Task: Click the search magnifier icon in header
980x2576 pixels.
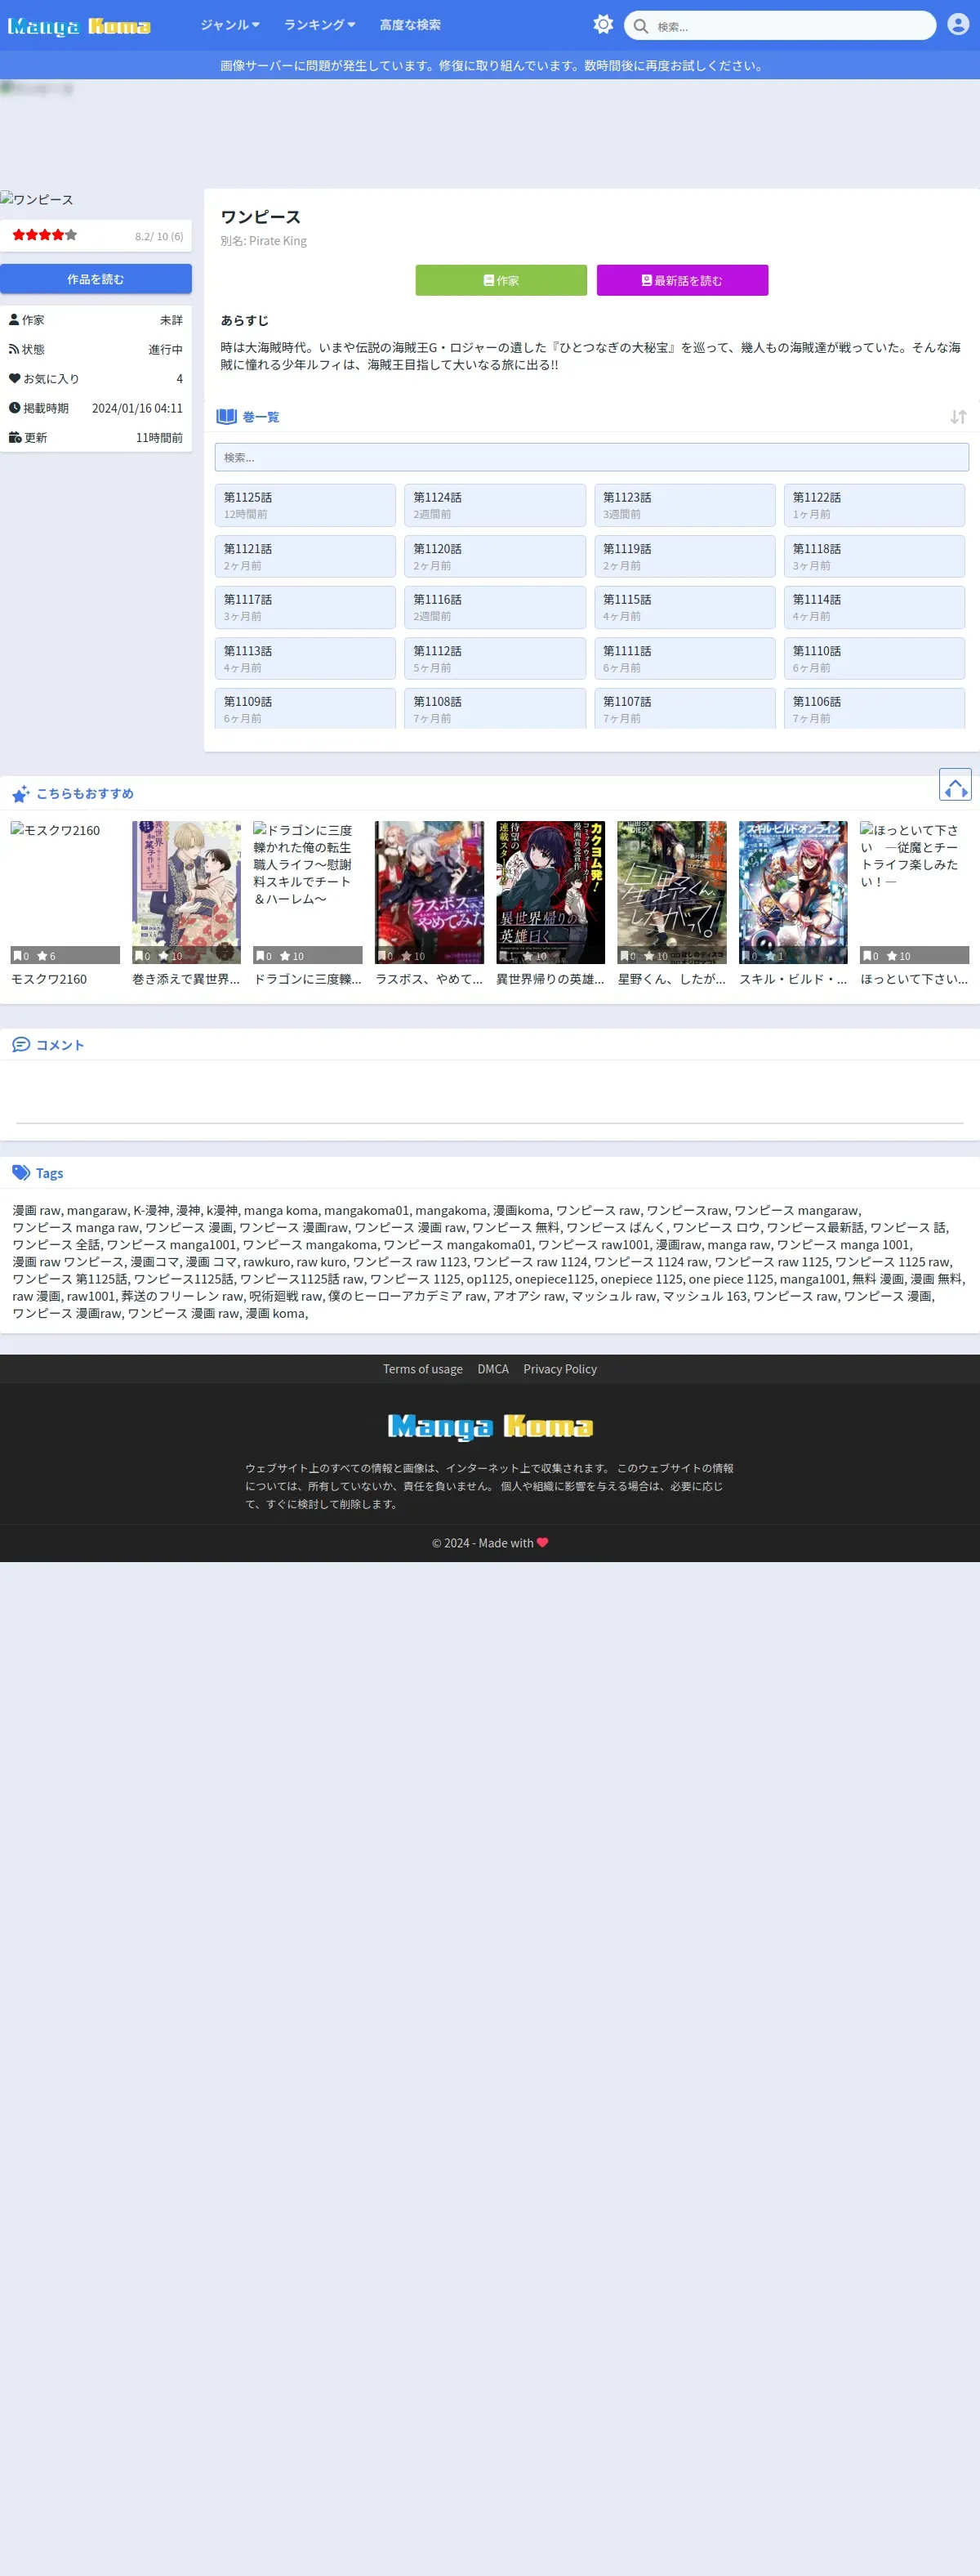Action: 641,26
